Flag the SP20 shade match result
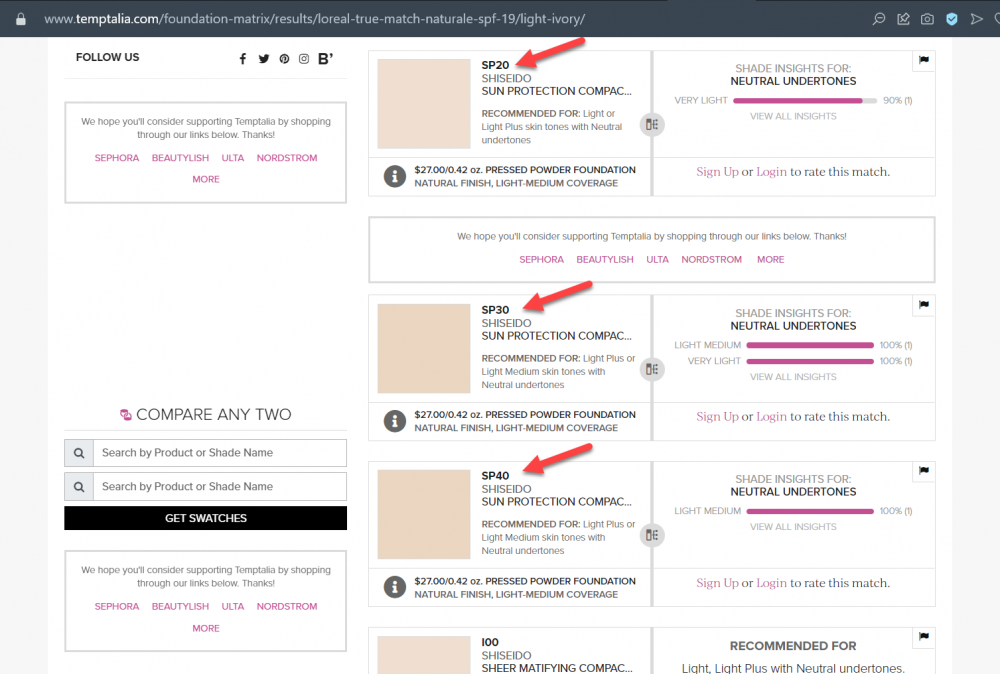1000x674 pixels. pos(922,60)
